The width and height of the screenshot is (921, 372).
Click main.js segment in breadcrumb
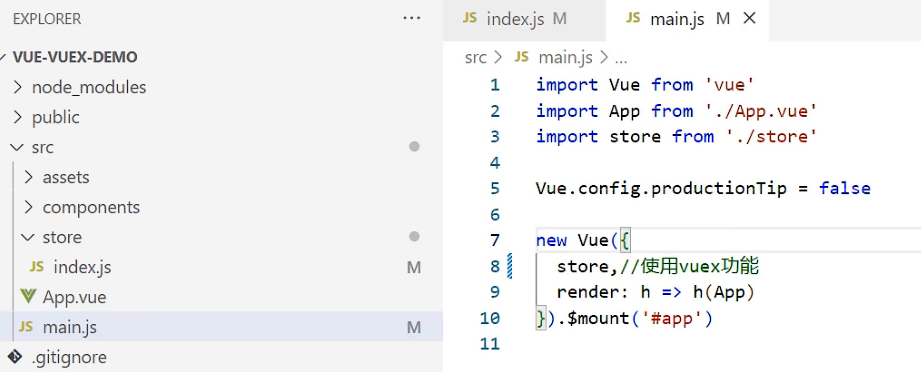pyautogui.click(x=566, y=58)
